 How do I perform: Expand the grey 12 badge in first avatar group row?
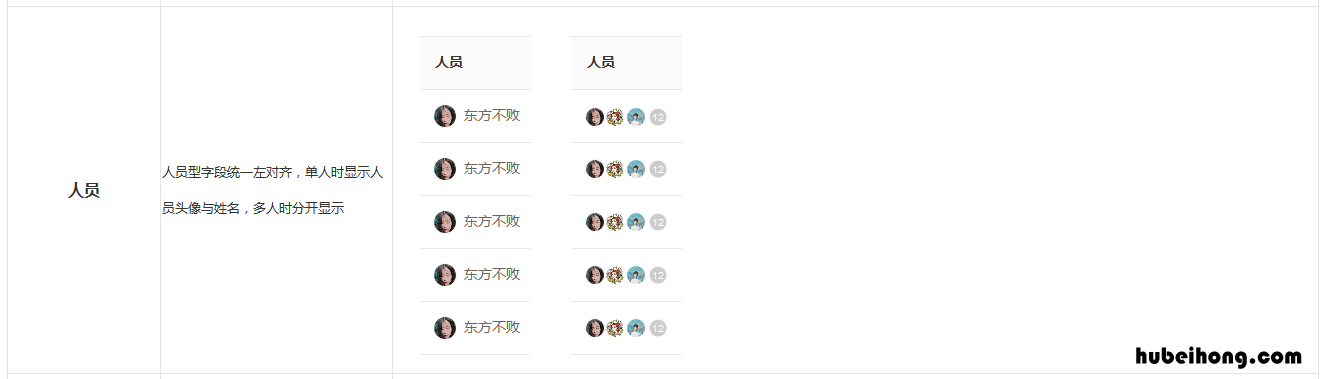pos(658,117)
